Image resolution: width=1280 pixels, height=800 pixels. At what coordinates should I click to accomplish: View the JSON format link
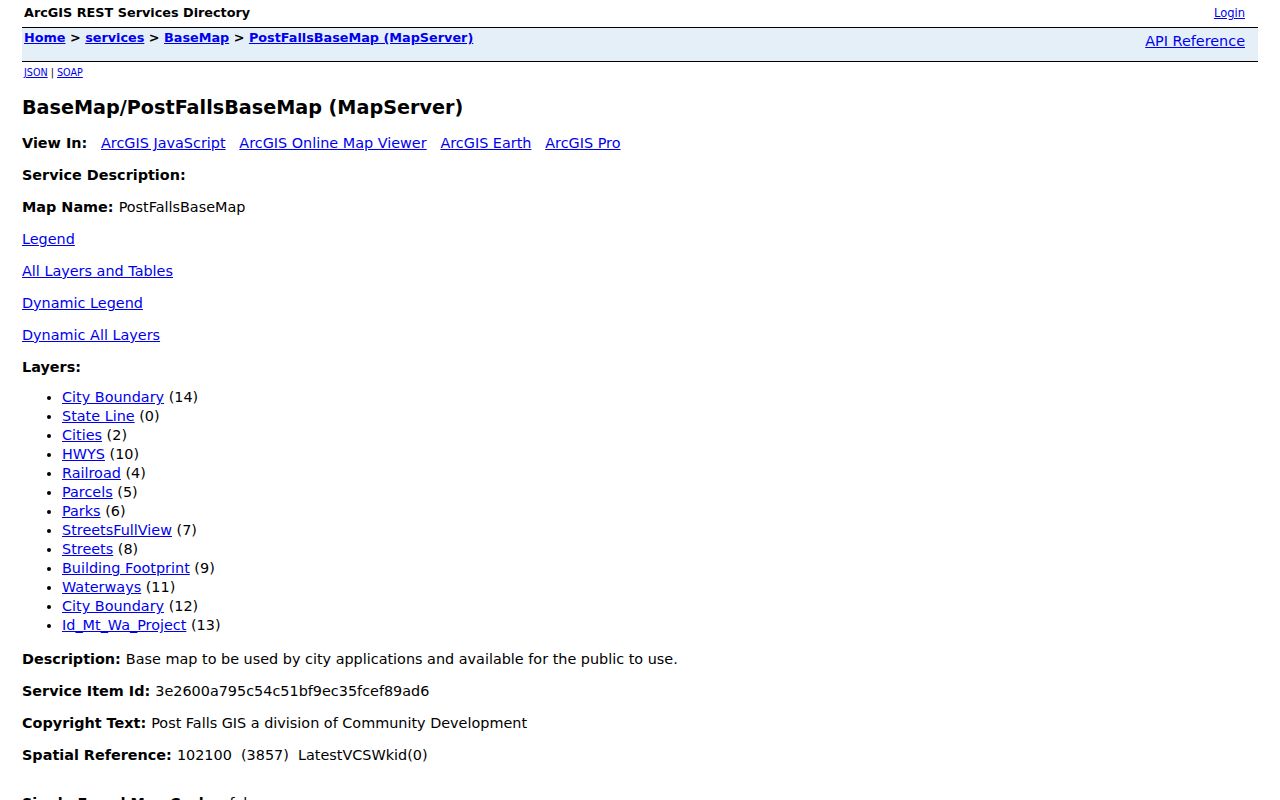click(x=35, y=72)
